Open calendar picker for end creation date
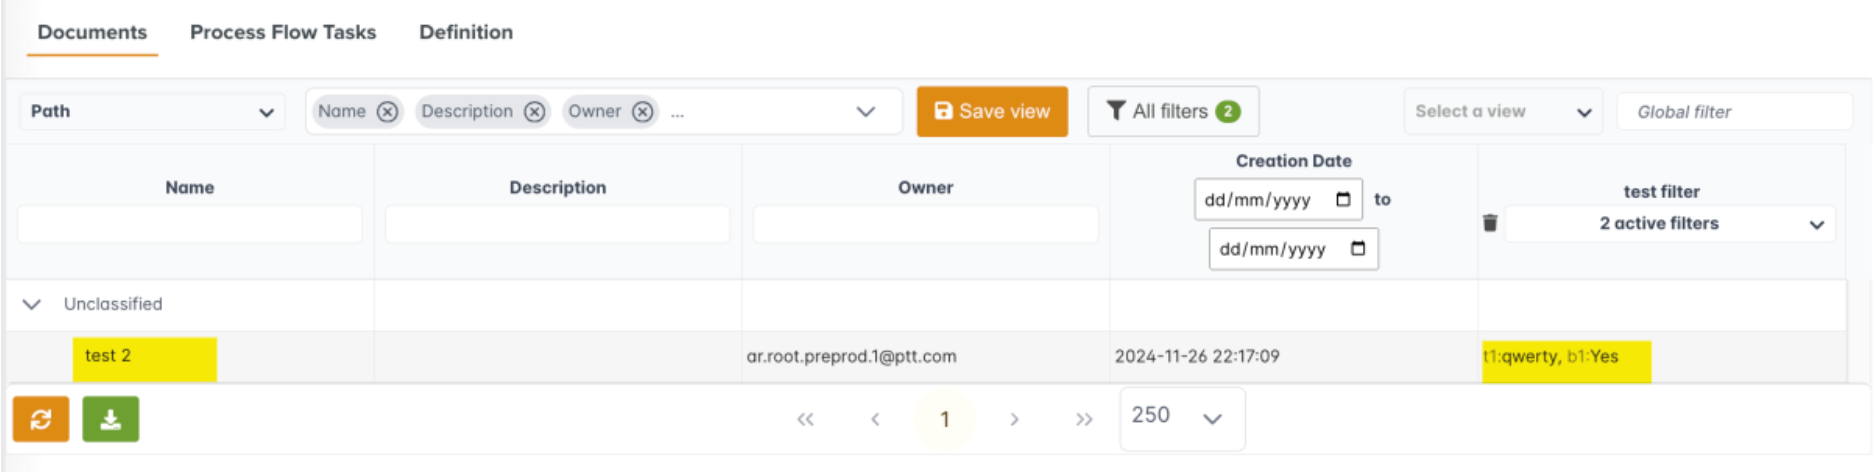 click(x=1358, y=249)
